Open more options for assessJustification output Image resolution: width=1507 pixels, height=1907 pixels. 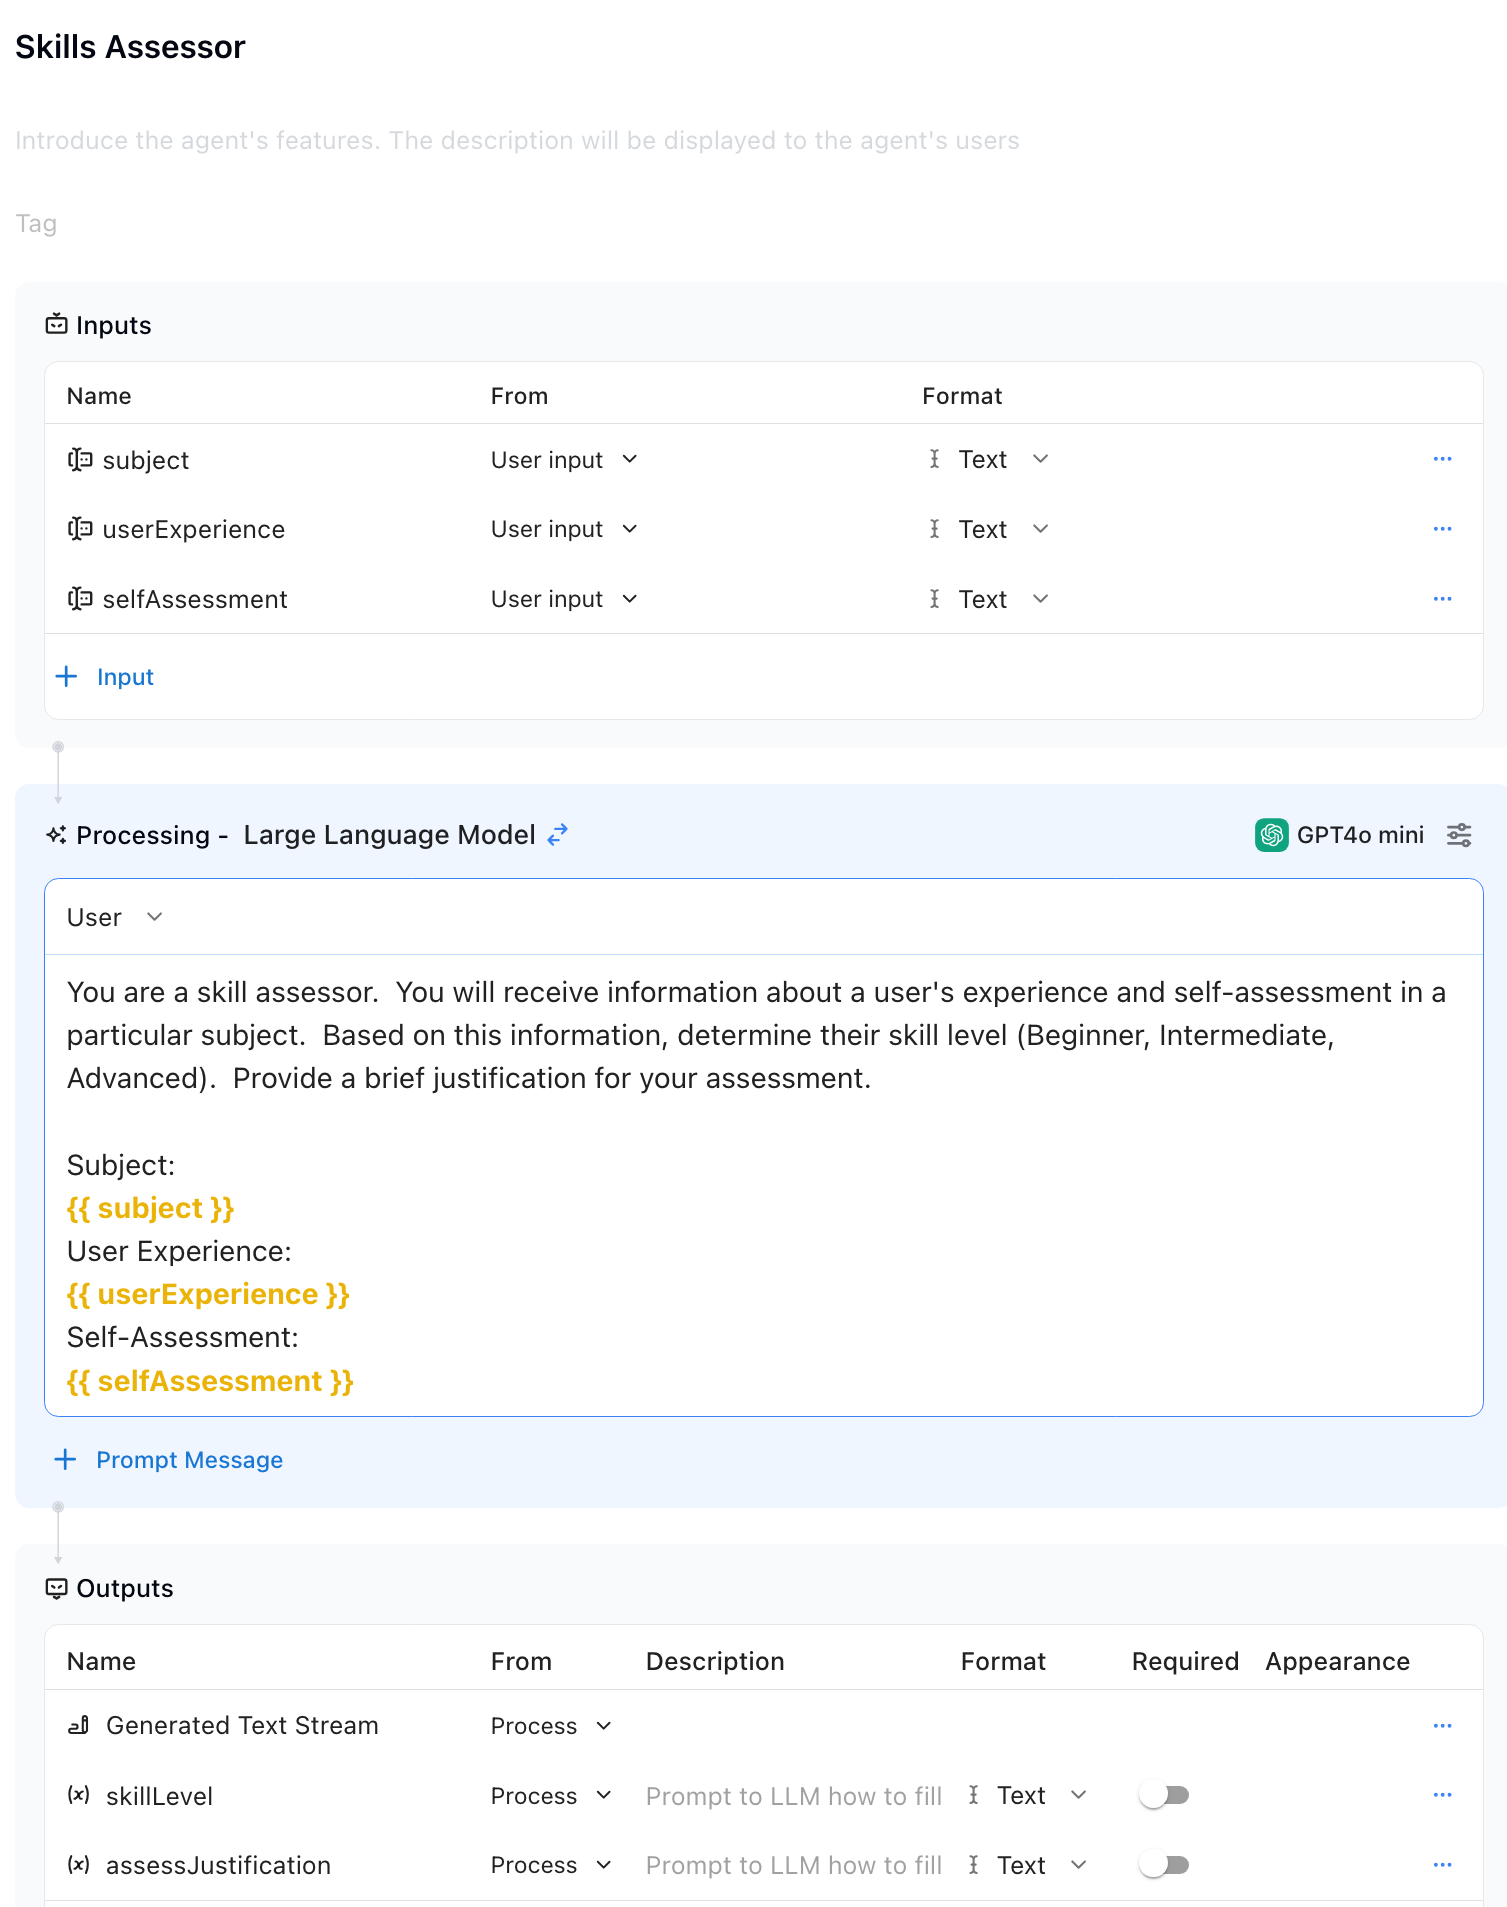point(1442,1865)
